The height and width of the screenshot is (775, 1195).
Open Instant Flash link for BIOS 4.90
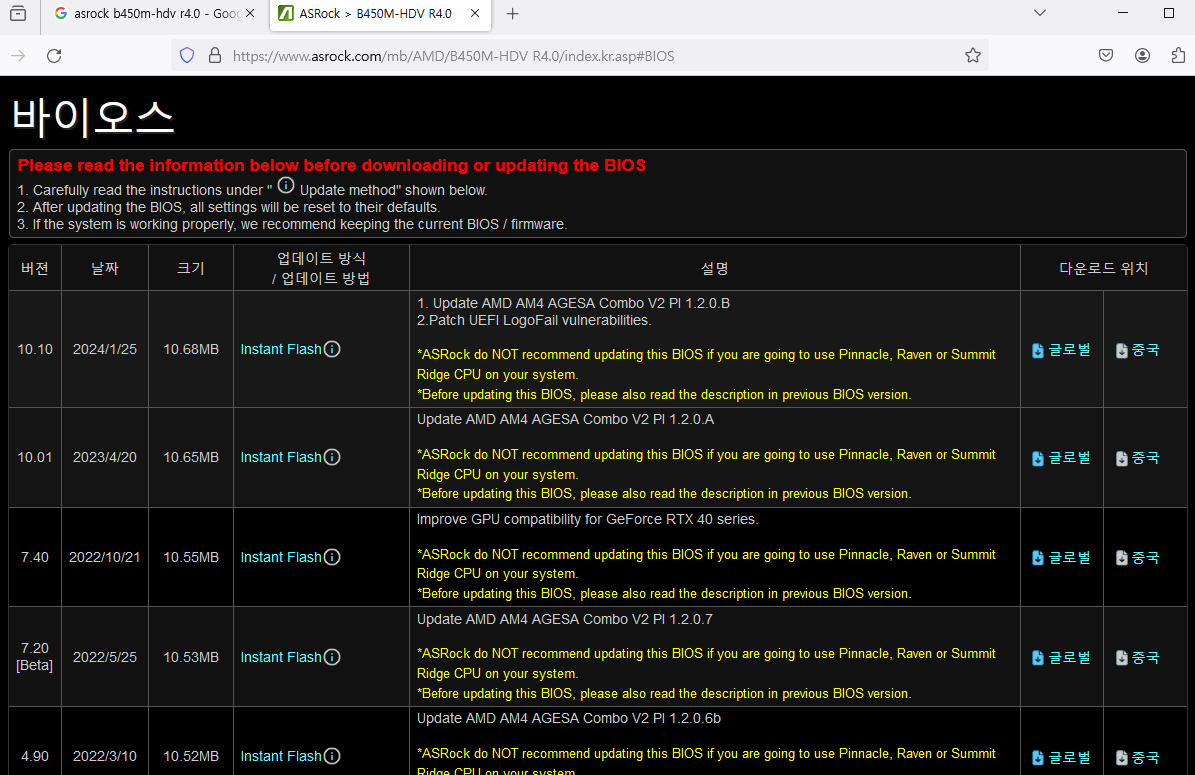280,756
